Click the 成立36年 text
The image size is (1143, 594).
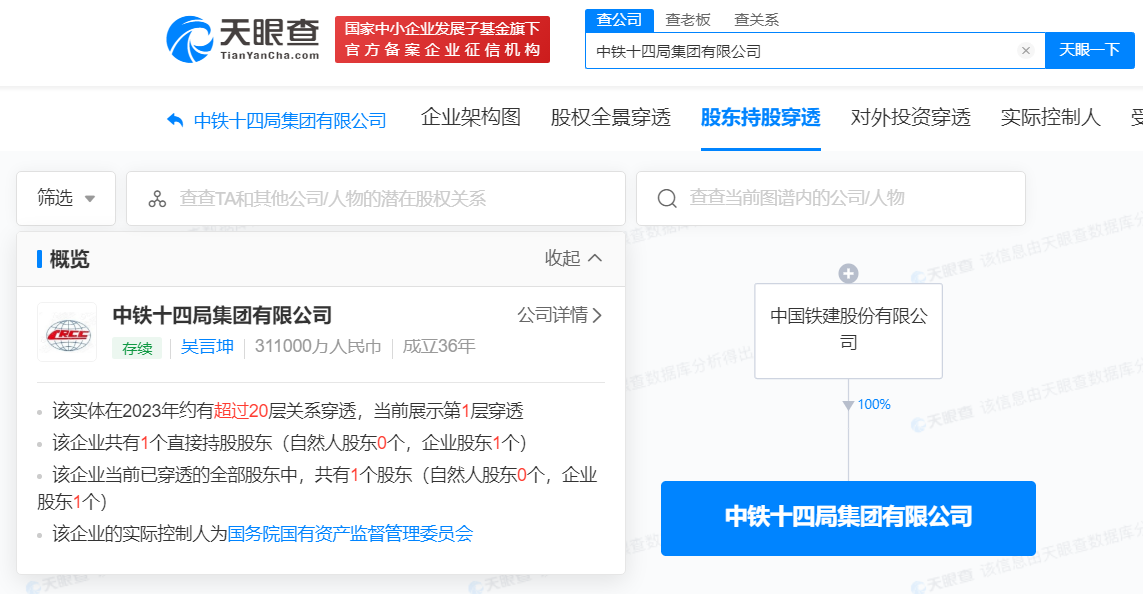pyautogui.click(x=439, y=346)
